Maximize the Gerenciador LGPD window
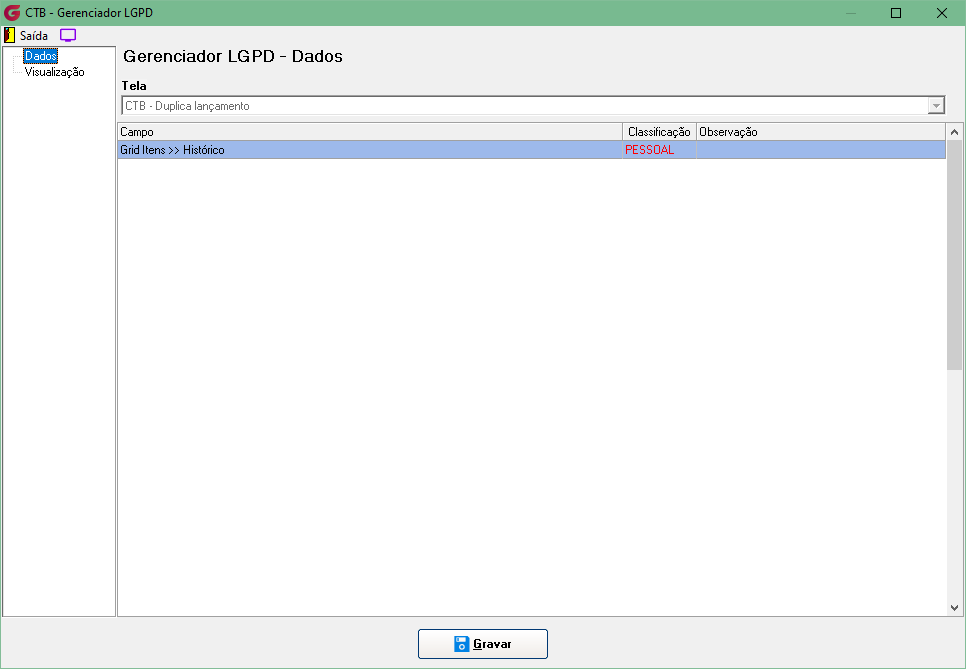 (x=896, y=13)
